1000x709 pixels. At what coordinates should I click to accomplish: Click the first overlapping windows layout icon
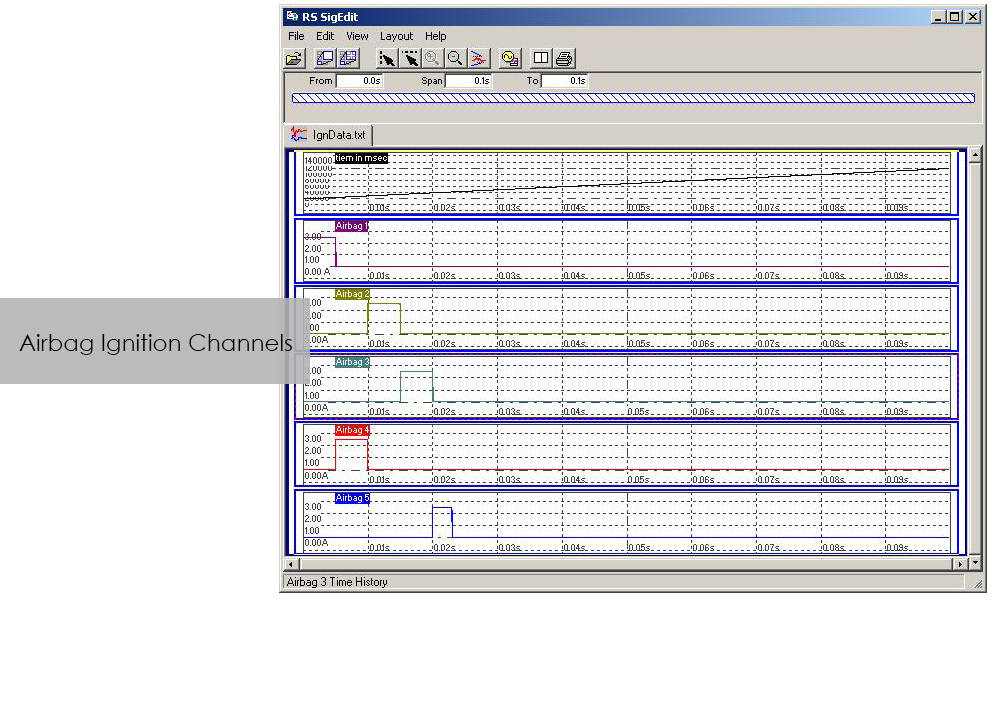pyautogui.click(x=325, y=59)
